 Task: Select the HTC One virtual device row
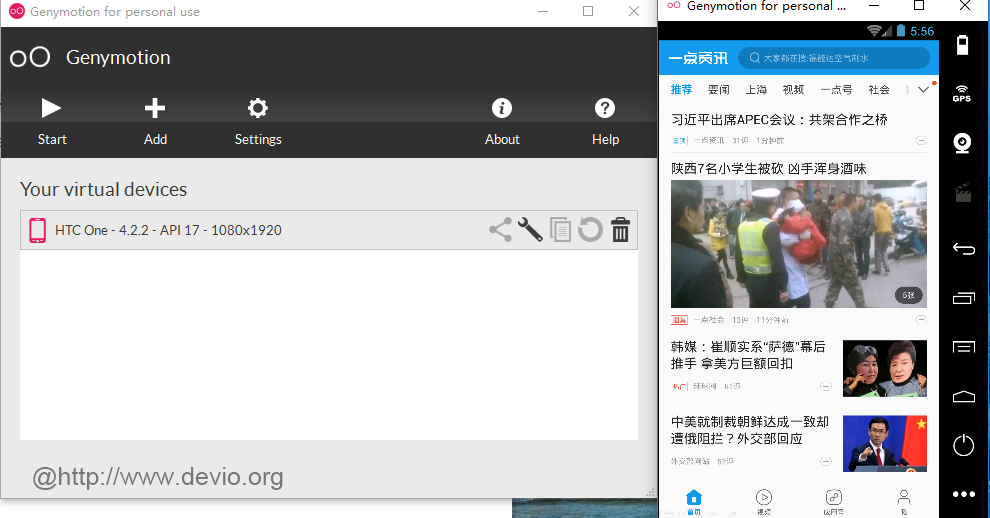[x=329, y=230]
